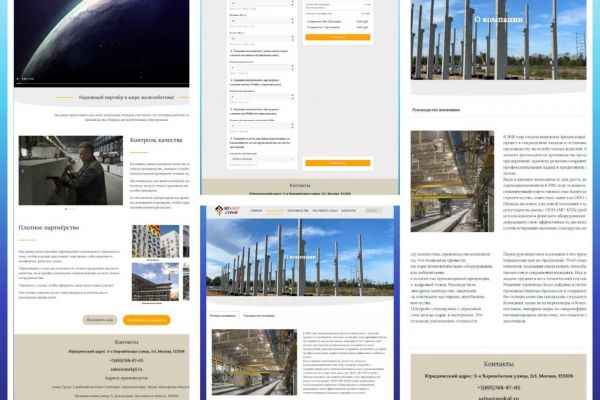Screen dimensions: 600x400
Task: Click the stepper arrows of the question 4 field
Action: tap(293, 96)
